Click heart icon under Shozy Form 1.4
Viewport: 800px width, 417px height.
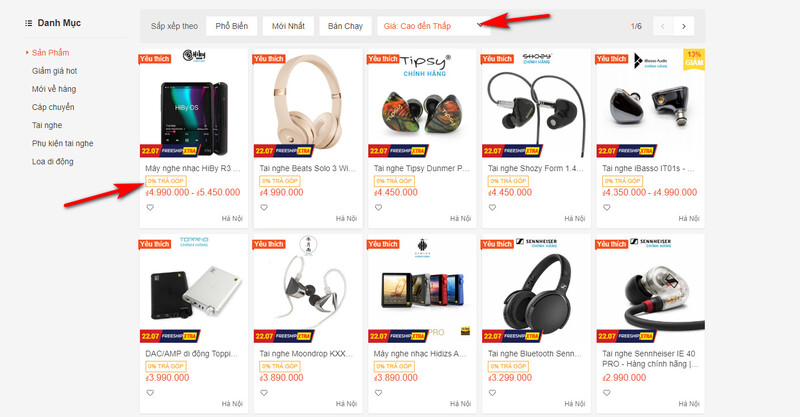(x=492, y=207)
